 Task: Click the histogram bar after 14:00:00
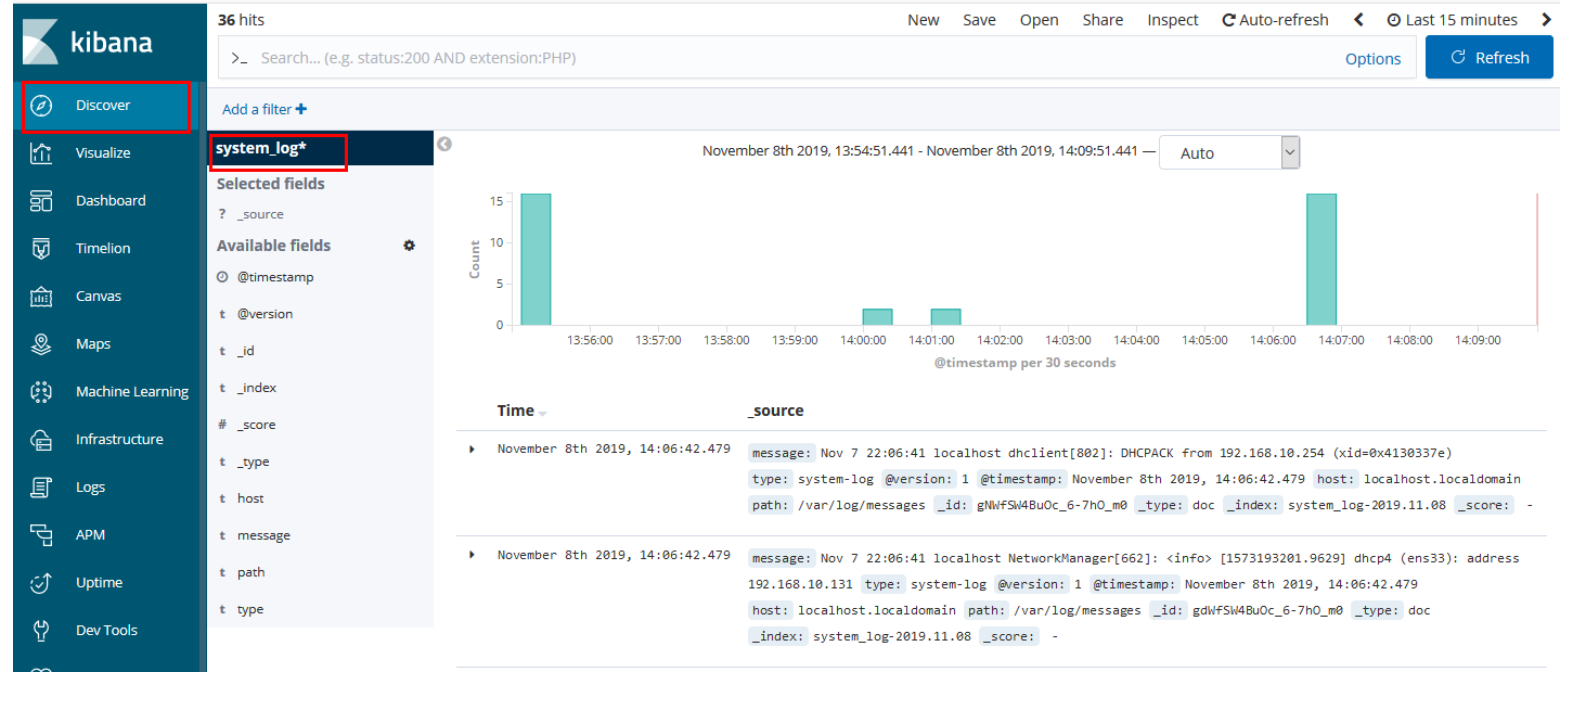877,317
